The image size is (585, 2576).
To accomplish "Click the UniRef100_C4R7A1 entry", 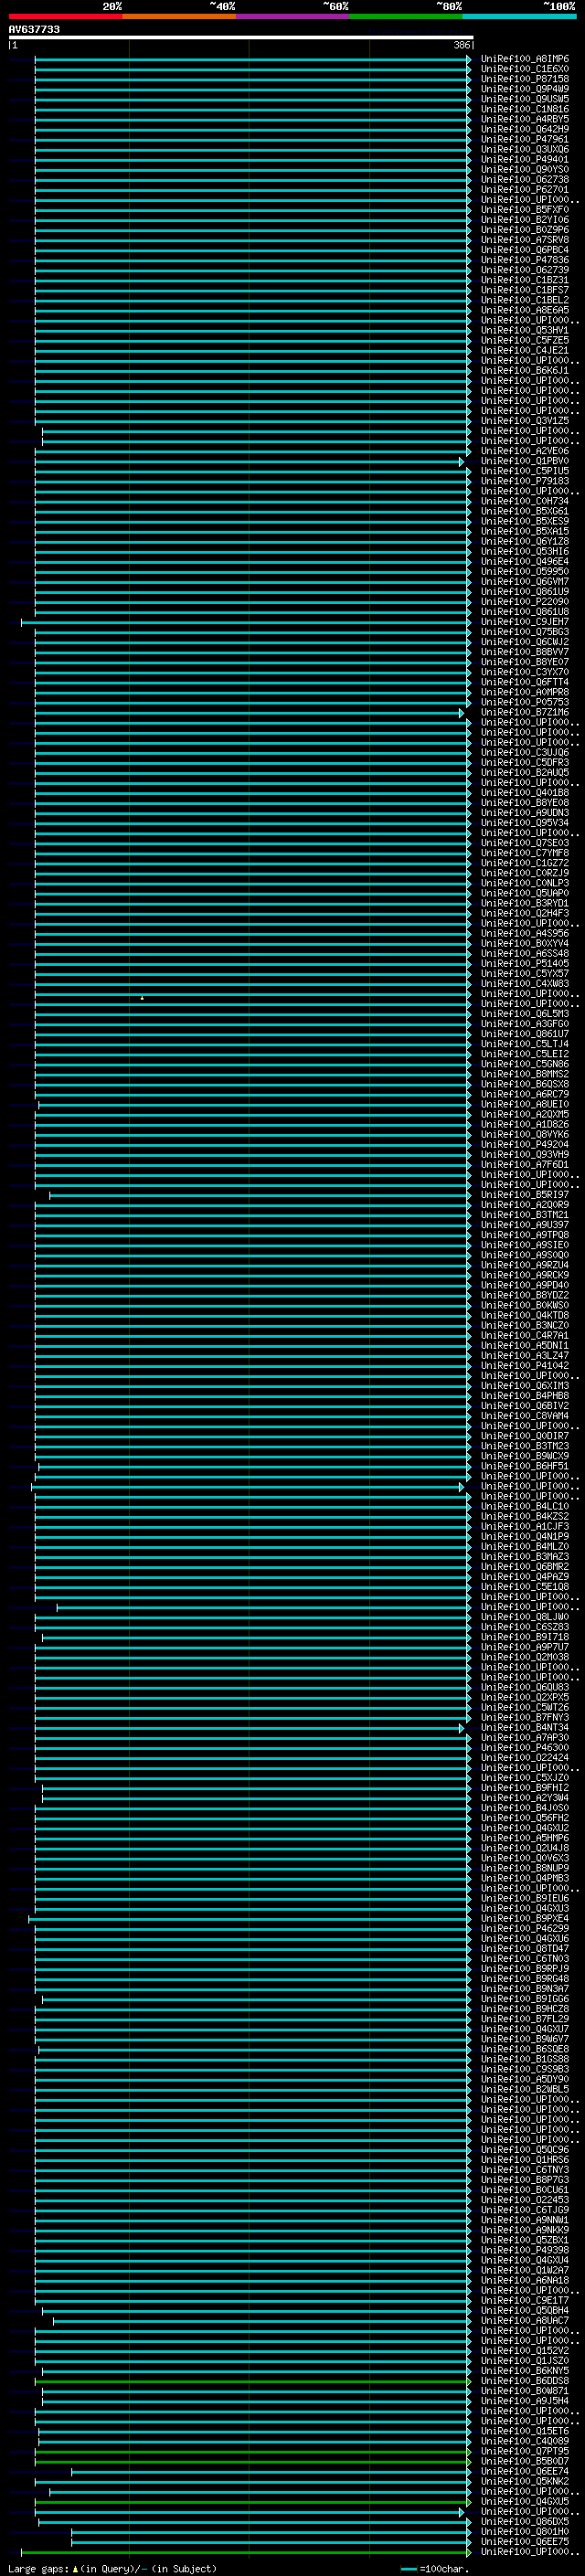I will pos(525,1335).
